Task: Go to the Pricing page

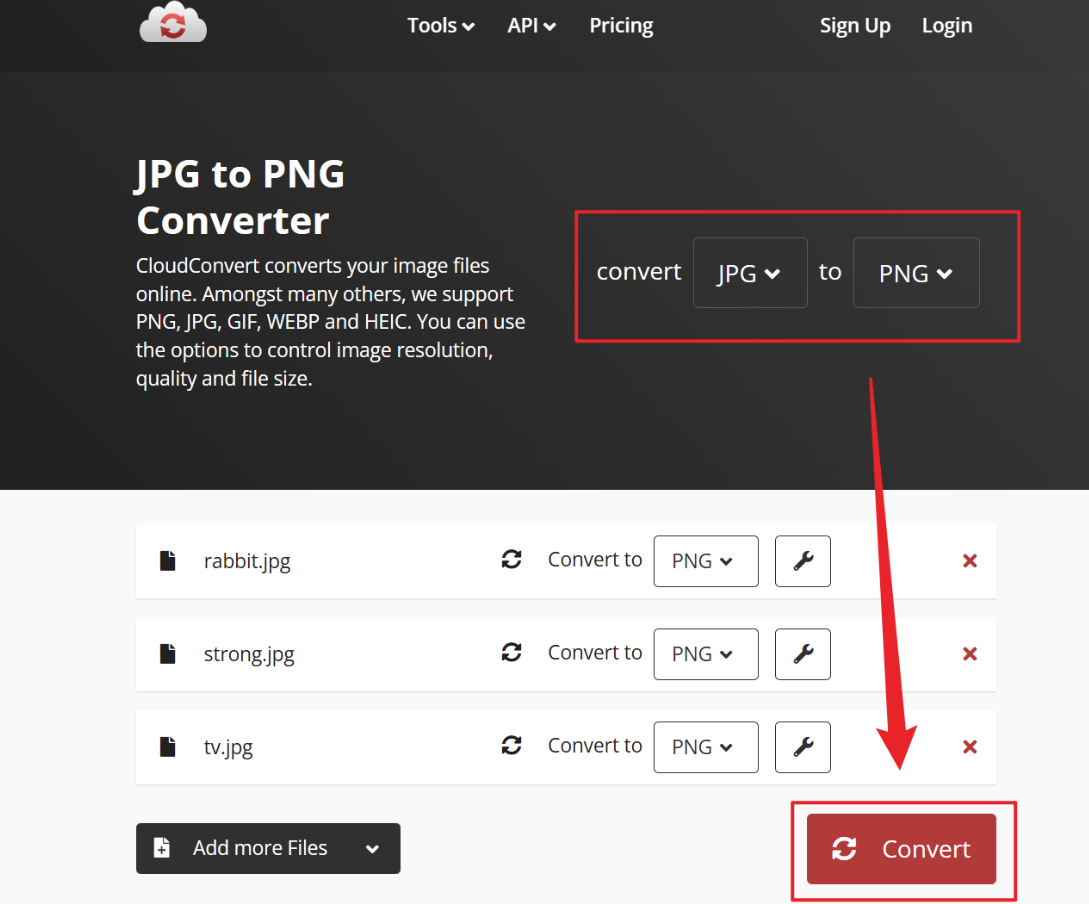Action: pyautogui.click(x=621, y=26)
